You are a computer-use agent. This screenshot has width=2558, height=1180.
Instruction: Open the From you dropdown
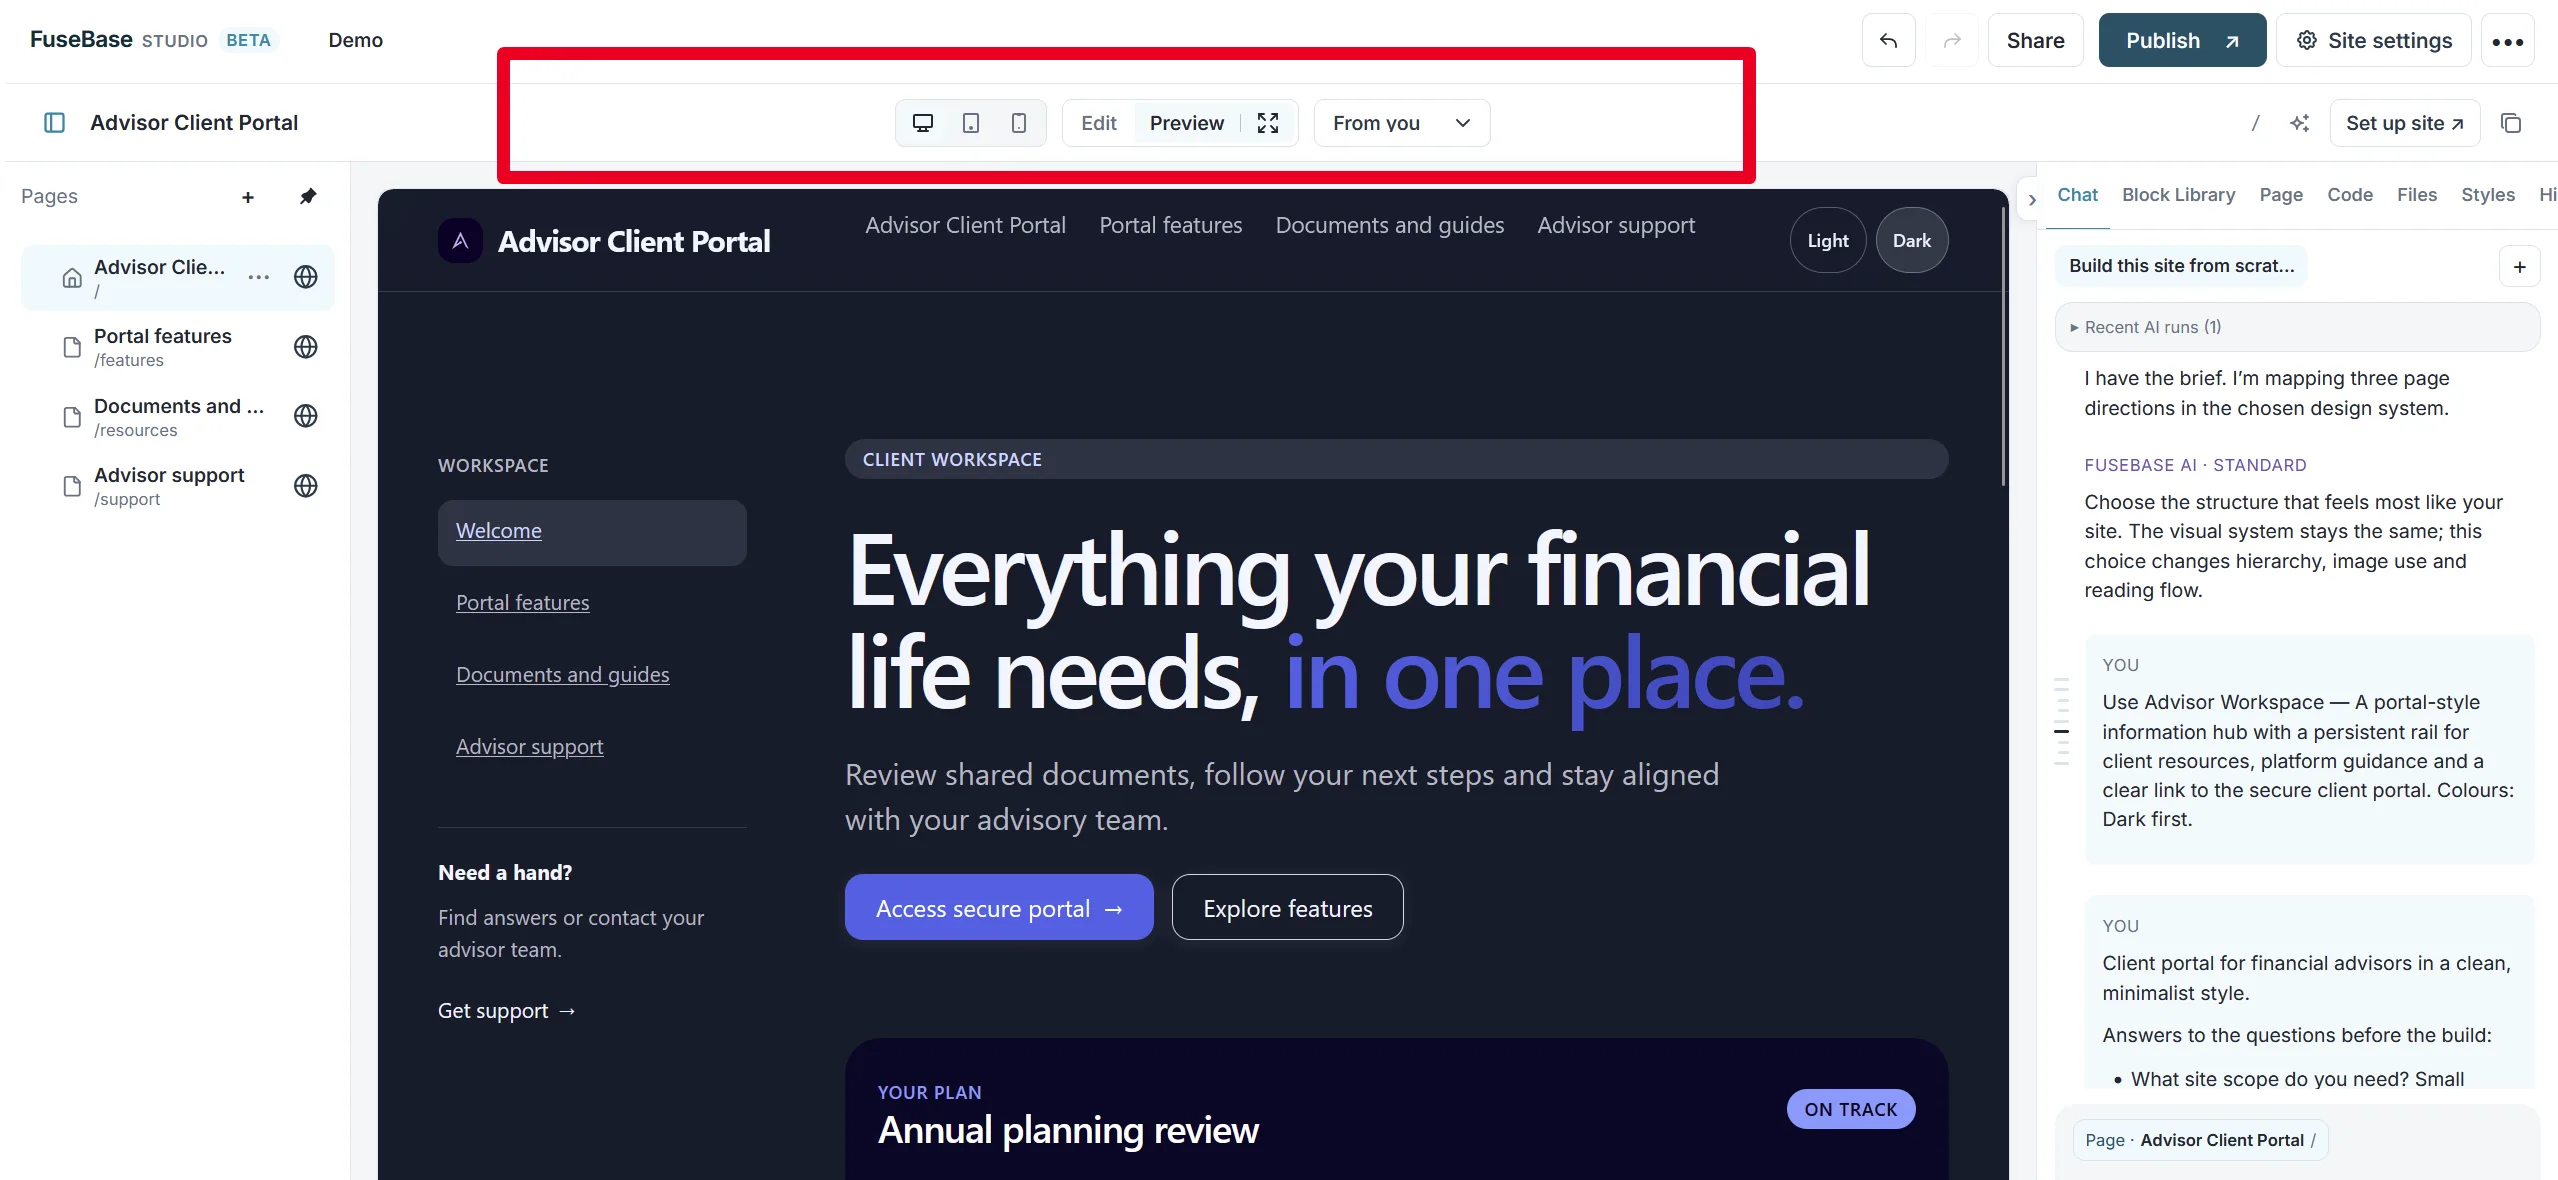[x=1402, y=123]
